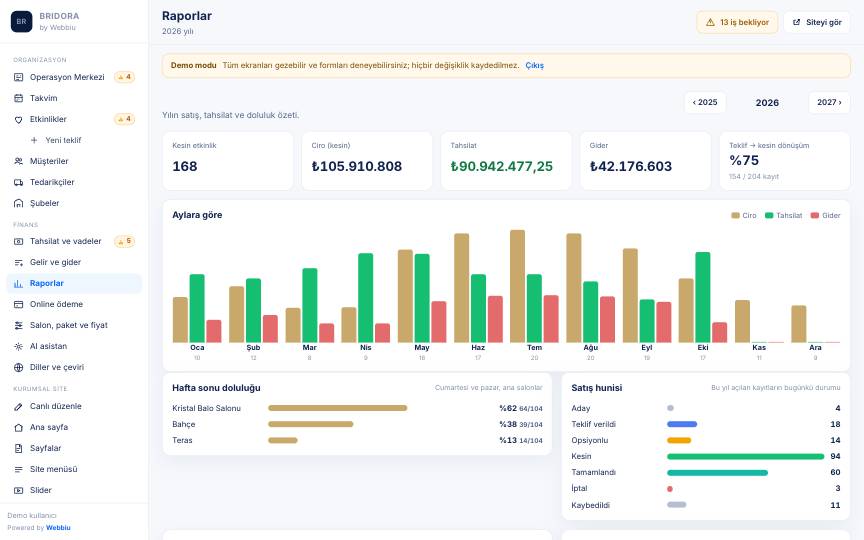This screenshot has width=864, height=540.
Task: Open Operasyon Merkezi icon in sidebar
Action: pyautogui.click(x=18, y=77)
